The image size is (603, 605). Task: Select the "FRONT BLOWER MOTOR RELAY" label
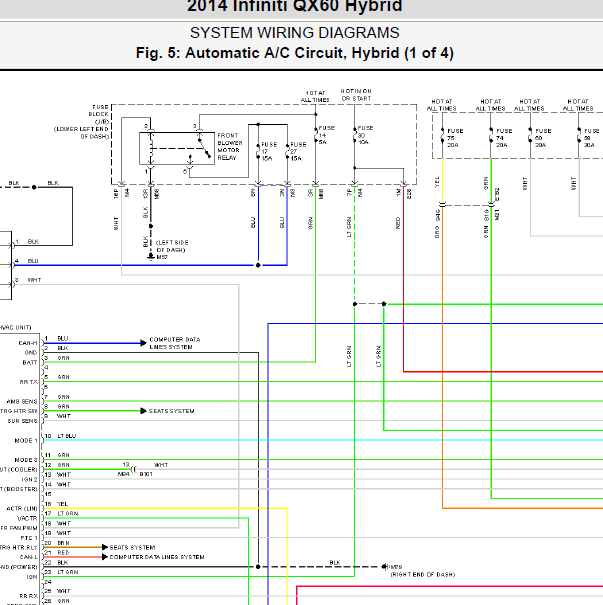230,147
